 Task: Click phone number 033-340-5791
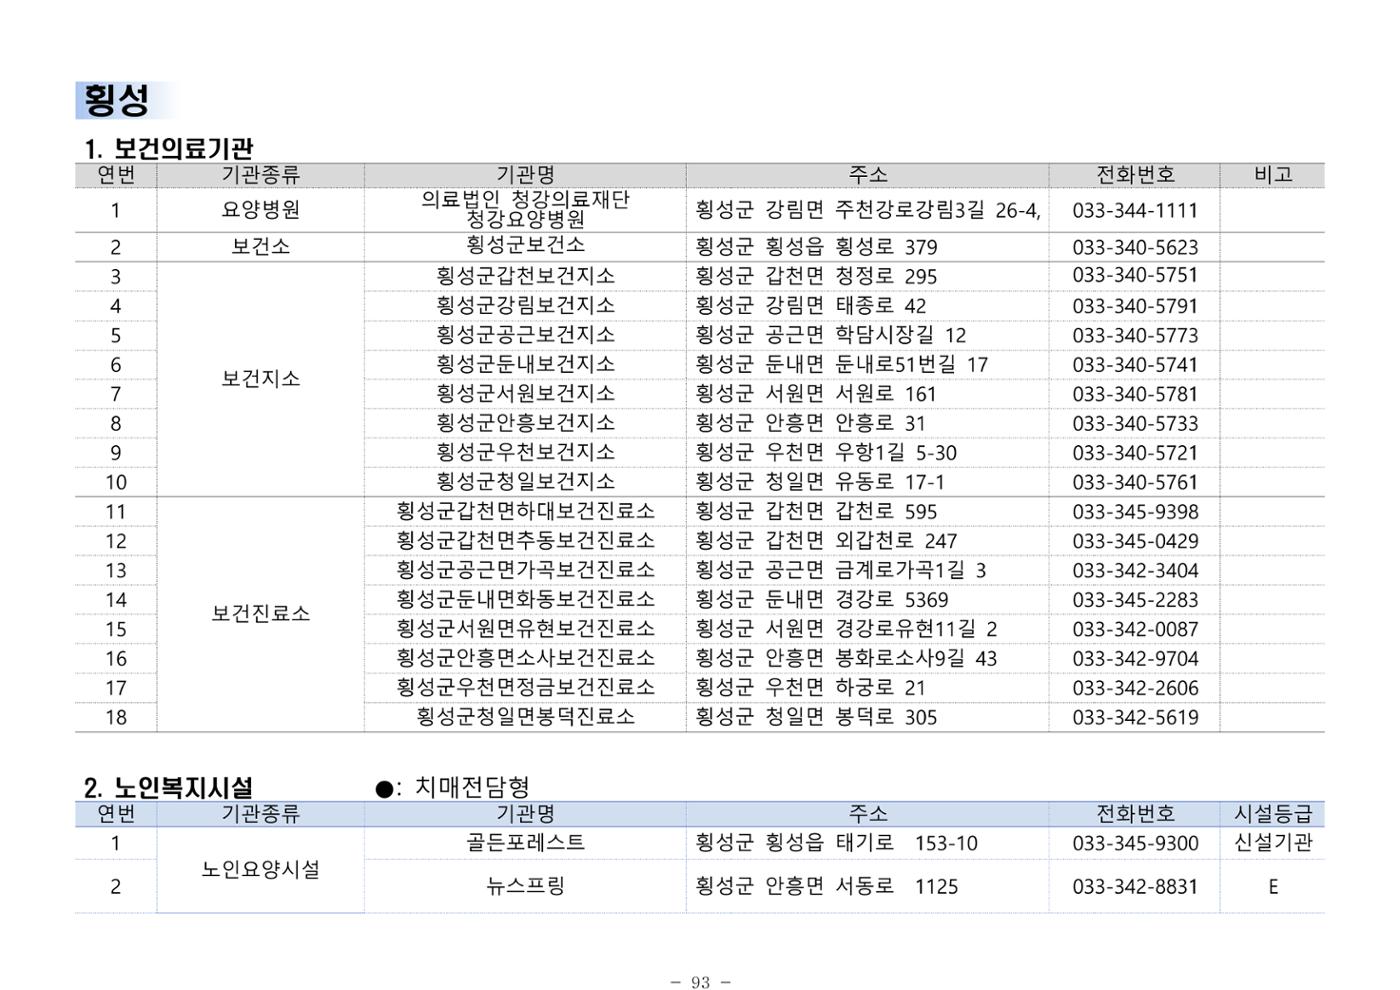pyautogui.click(x=1135, y=306)
